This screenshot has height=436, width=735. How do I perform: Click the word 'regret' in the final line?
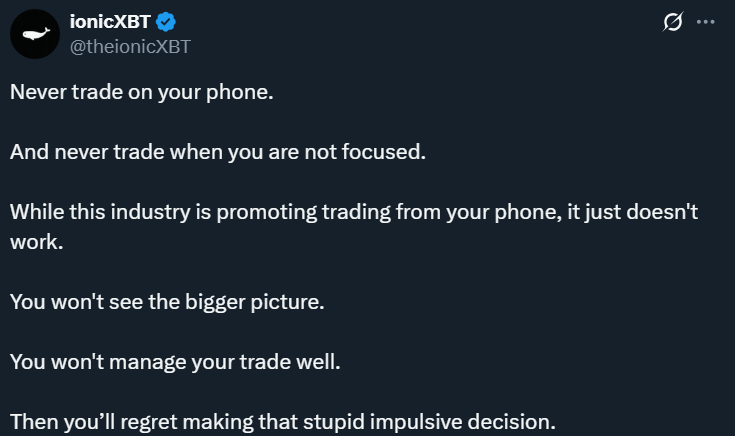pos(149,422)
